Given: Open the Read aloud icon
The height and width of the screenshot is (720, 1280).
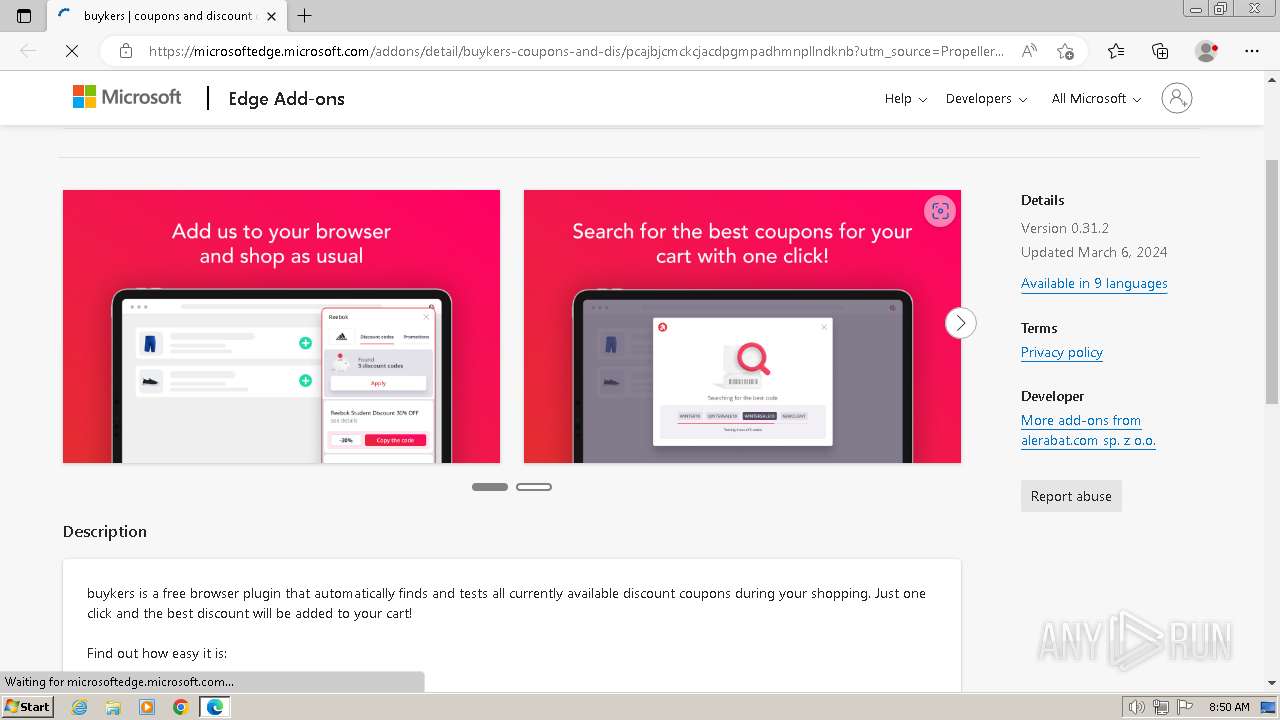Looking at the screenshot, I should click(x=1029, y=51).
